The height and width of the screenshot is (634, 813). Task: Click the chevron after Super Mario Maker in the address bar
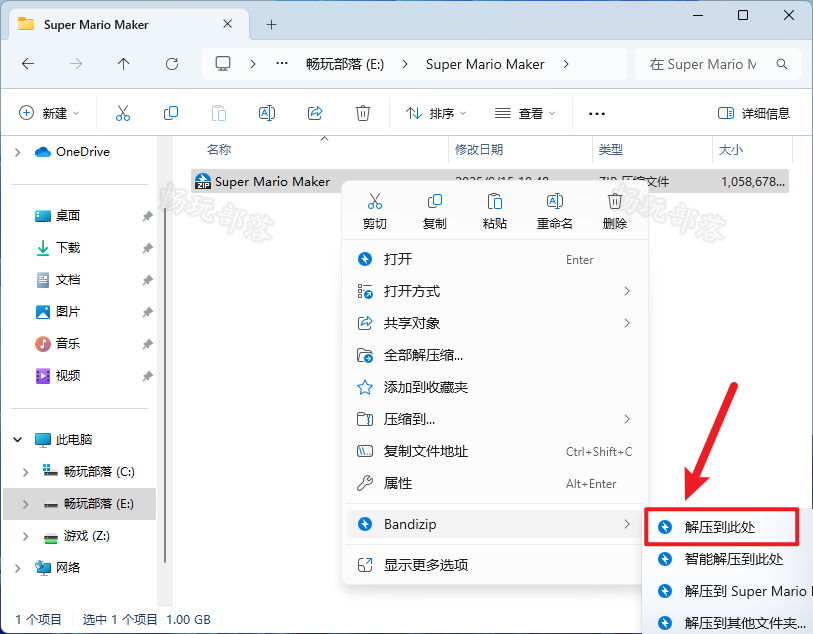pyautogui.click(x=566, y=64)
